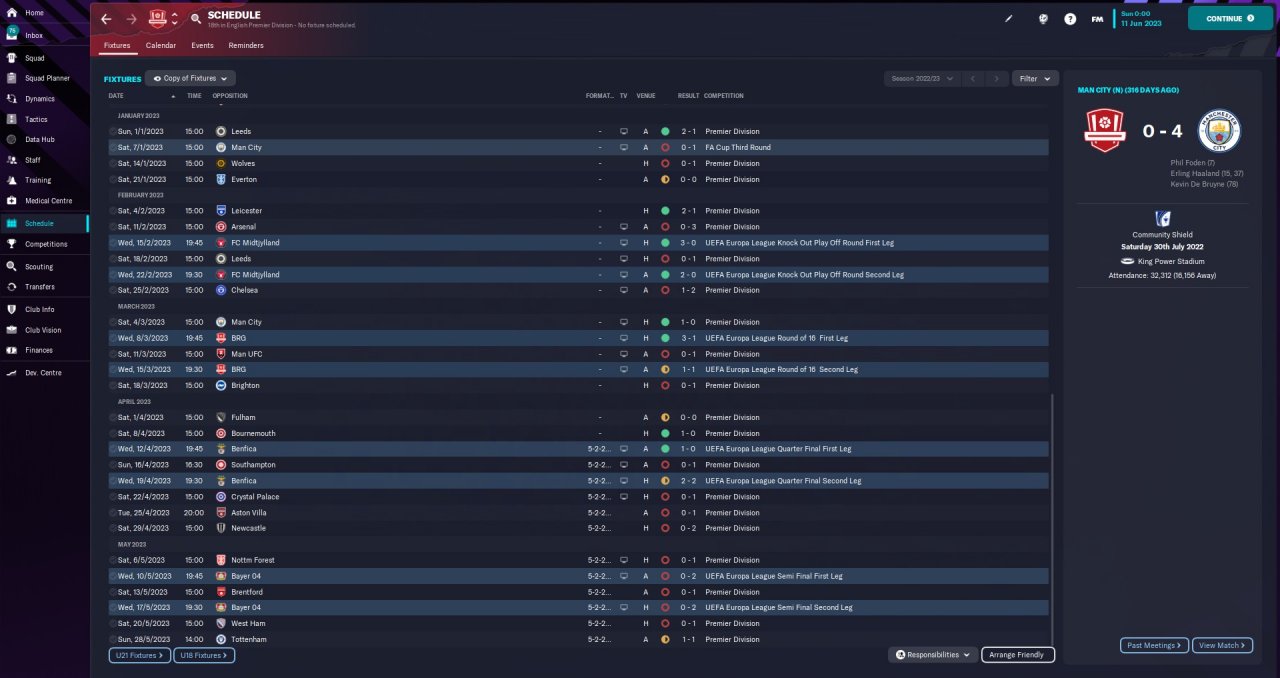
Task: Select the Wolves fixture on 14/1/2023
Action: point(578,163)
